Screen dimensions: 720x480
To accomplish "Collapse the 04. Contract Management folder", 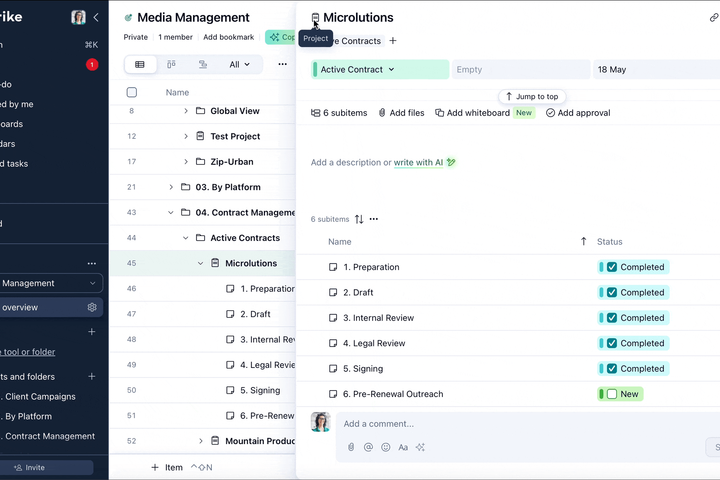I will click(171, 212).
